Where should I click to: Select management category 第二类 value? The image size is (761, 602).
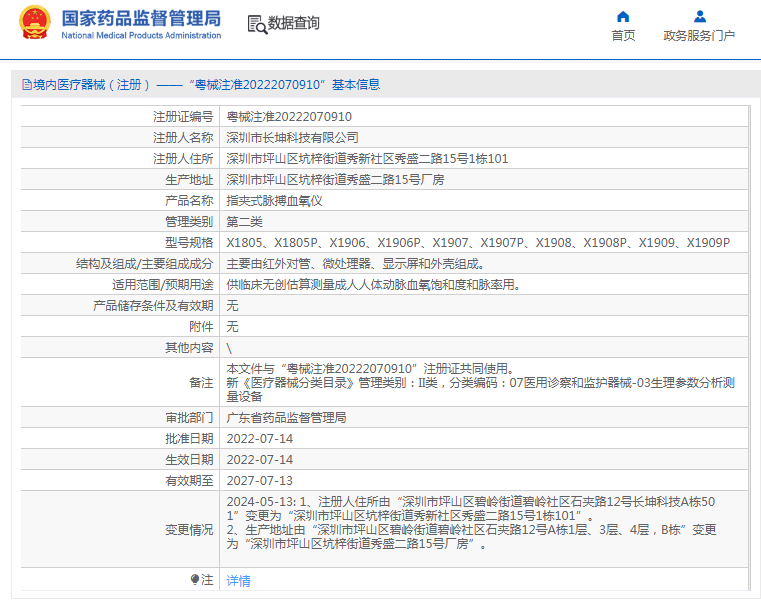(245, 222)
